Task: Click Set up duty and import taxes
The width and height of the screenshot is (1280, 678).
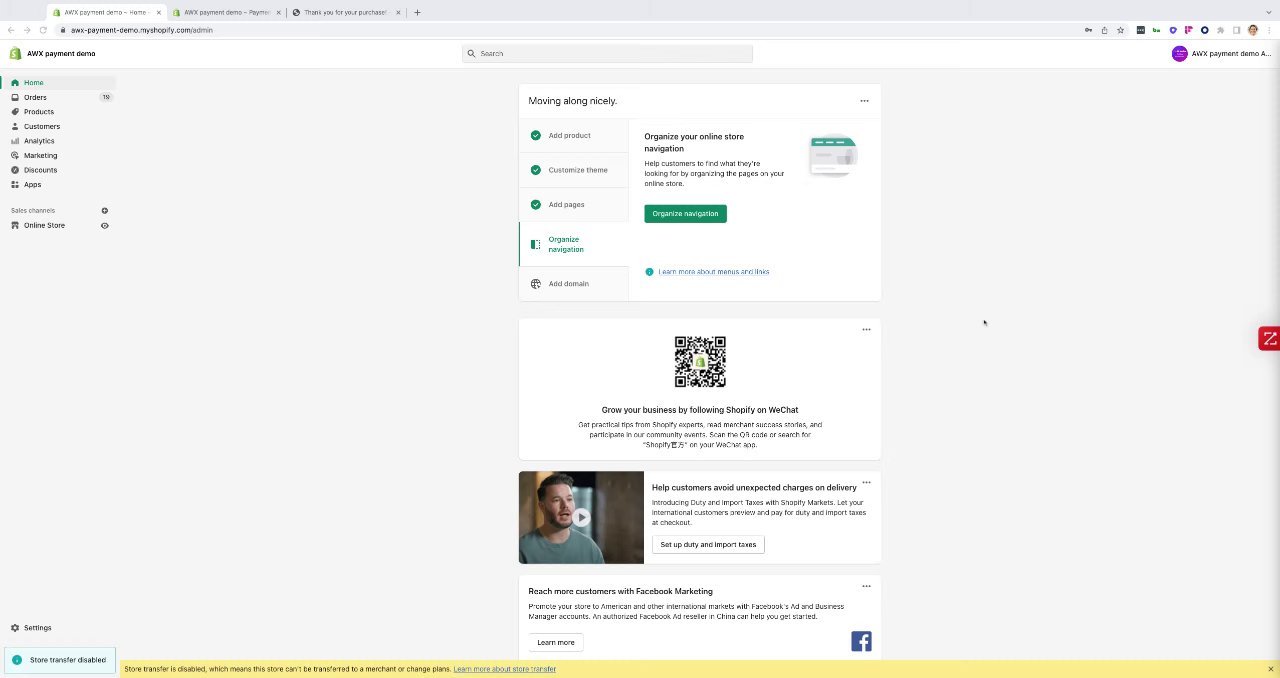Action: (708, 544)
